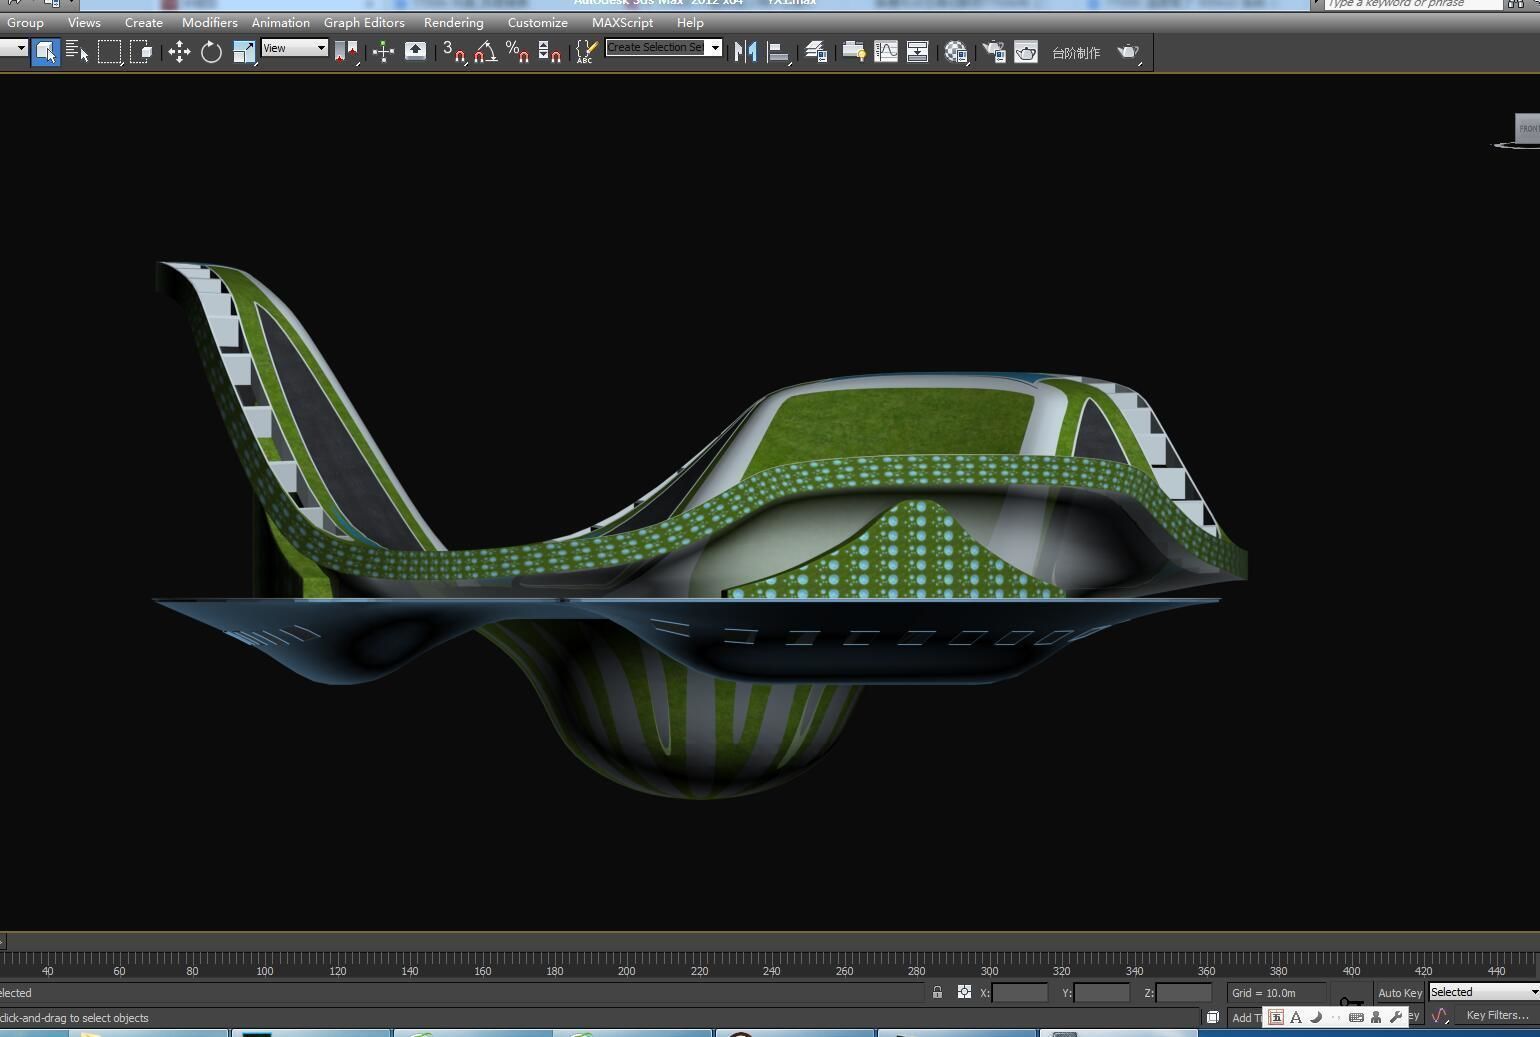Toggle Keyboard Shortcut Override button
This screenshot has width=1540, height=1037.
(415, 52)
